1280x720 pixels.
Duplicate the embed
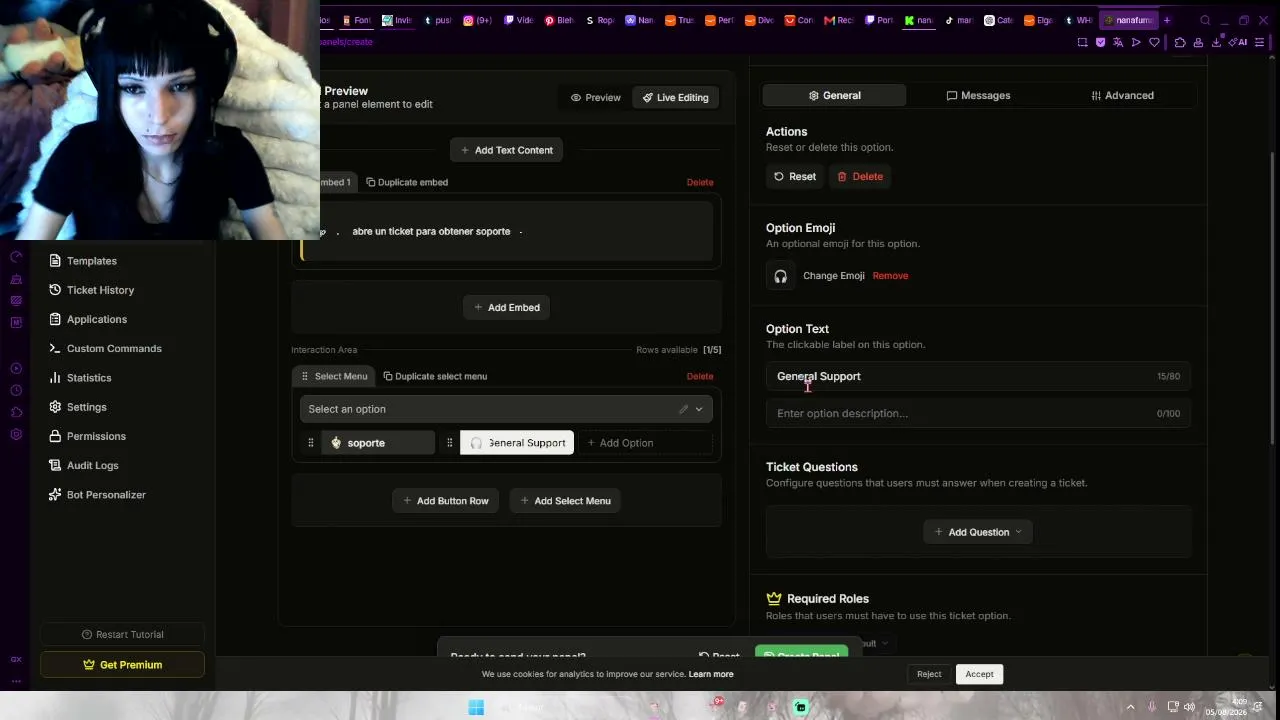pos(407,182)
